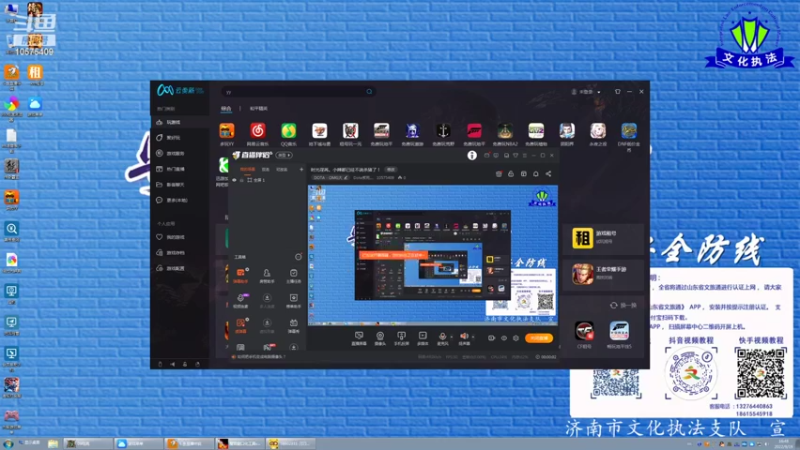Switch to the second launcher tab after the divider
800x450 pixels.
tap(259, 109)
